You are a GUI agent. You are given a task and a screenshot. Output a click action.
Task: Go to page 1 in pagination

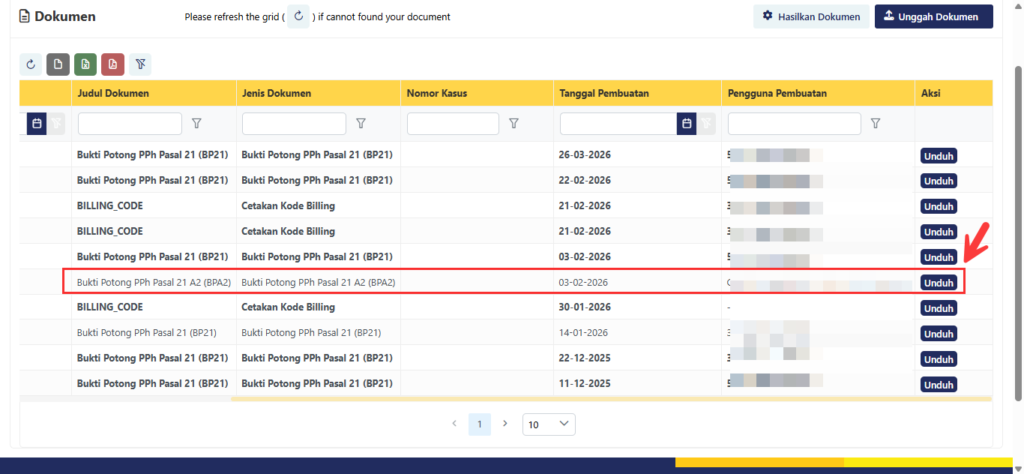click(480, 424)
